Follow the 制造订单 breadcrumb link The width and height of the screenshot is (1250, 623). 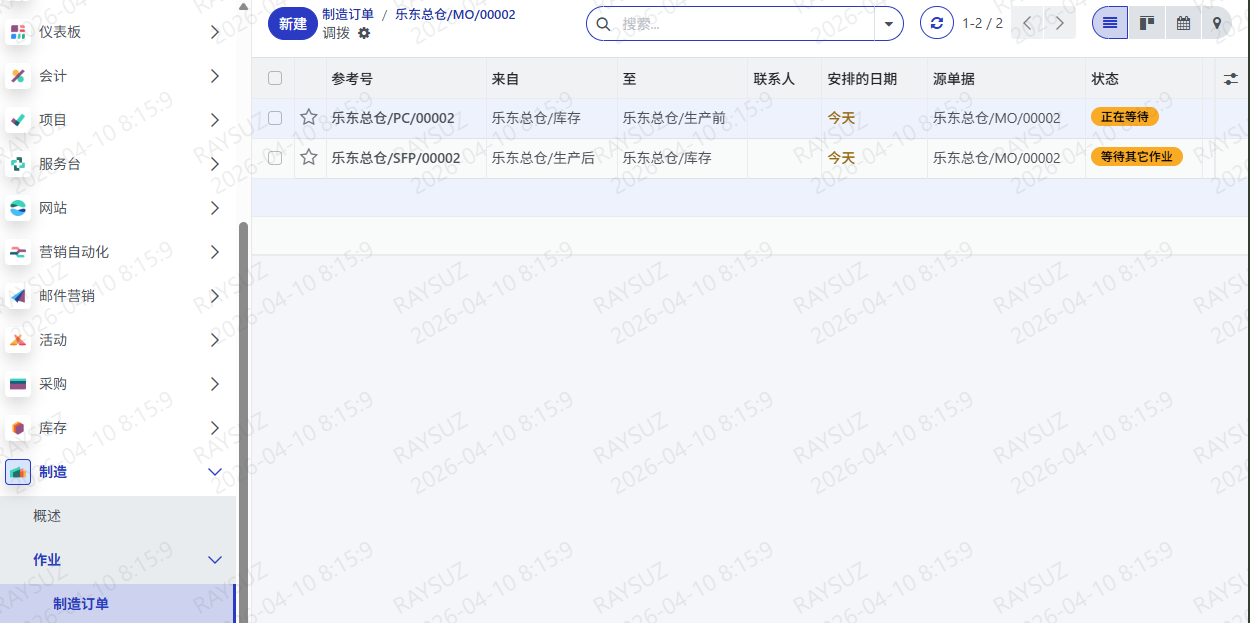(x=348, y=14)
